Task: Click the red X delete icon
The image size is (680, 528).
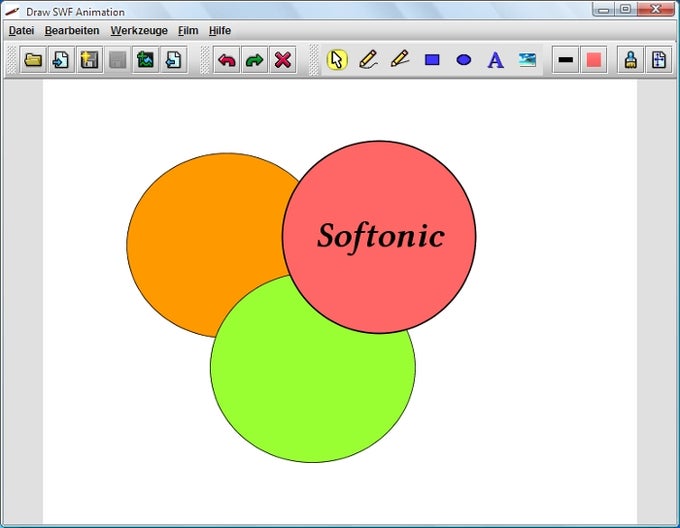Action: point(283,60)
